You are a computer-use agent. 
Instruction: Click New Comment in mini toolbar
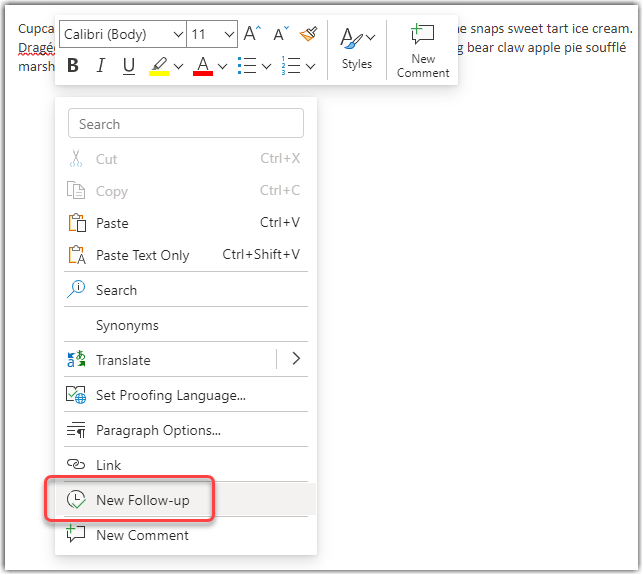423,50
